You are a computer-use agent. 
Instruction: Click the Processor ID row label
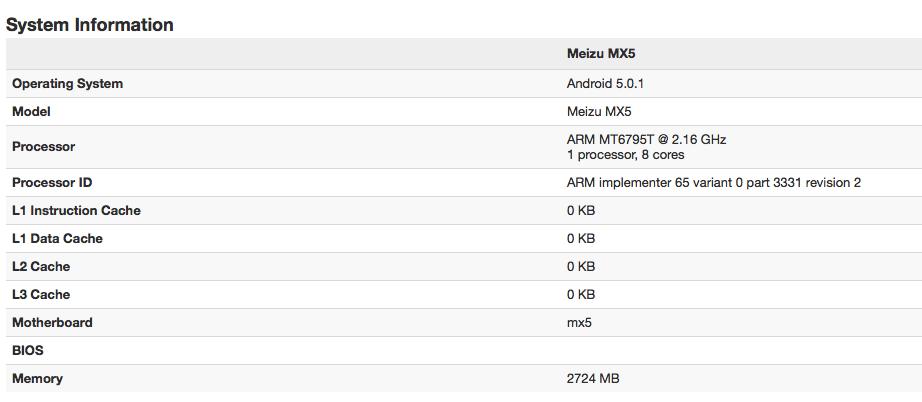(52, 183)
